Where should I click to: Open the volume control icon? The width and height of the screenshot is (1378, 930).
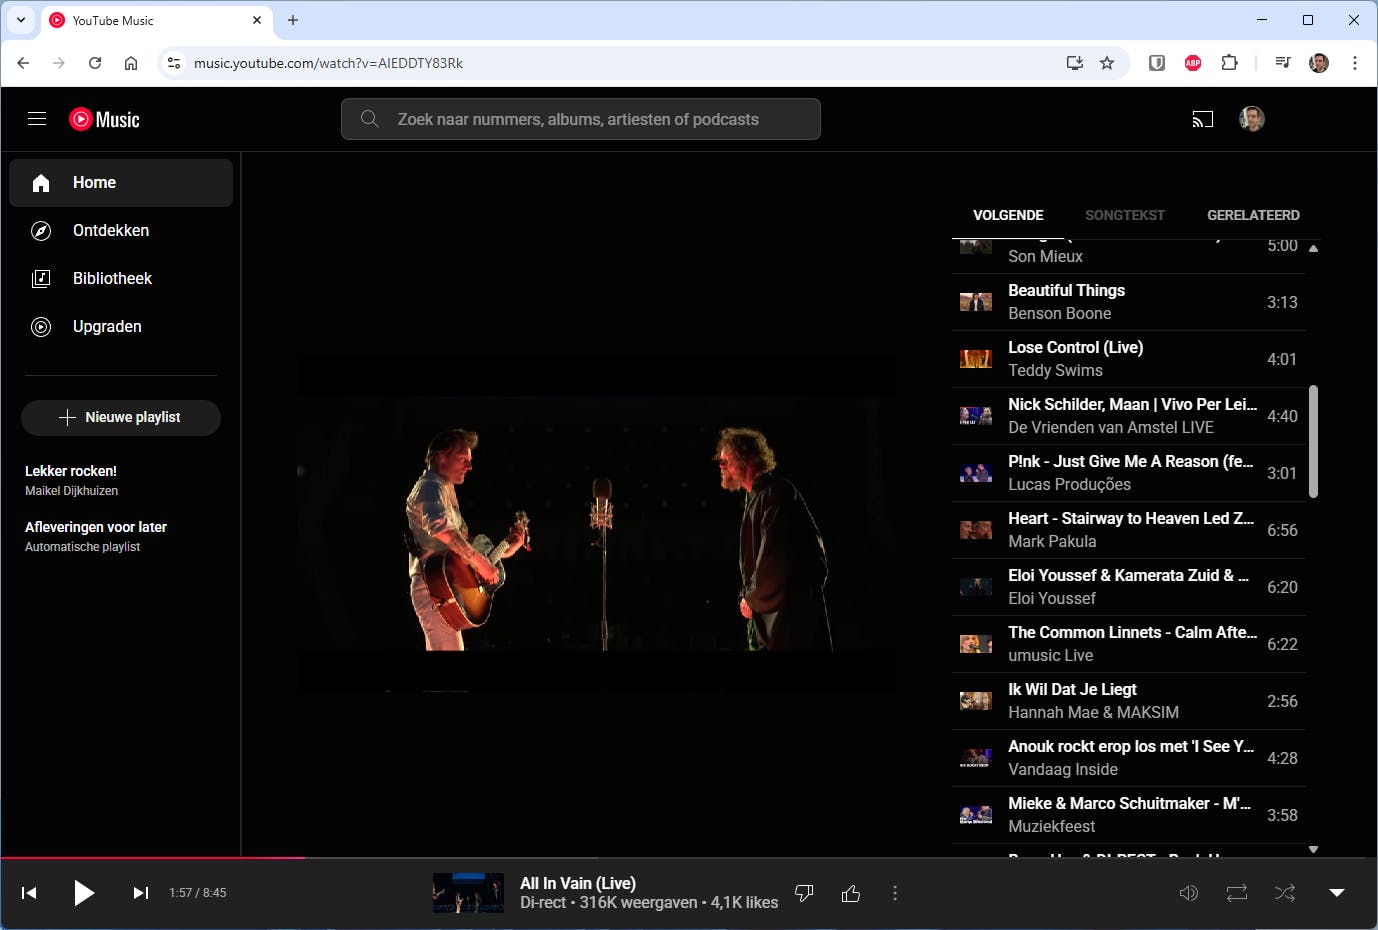click(x=1189, y=893)
